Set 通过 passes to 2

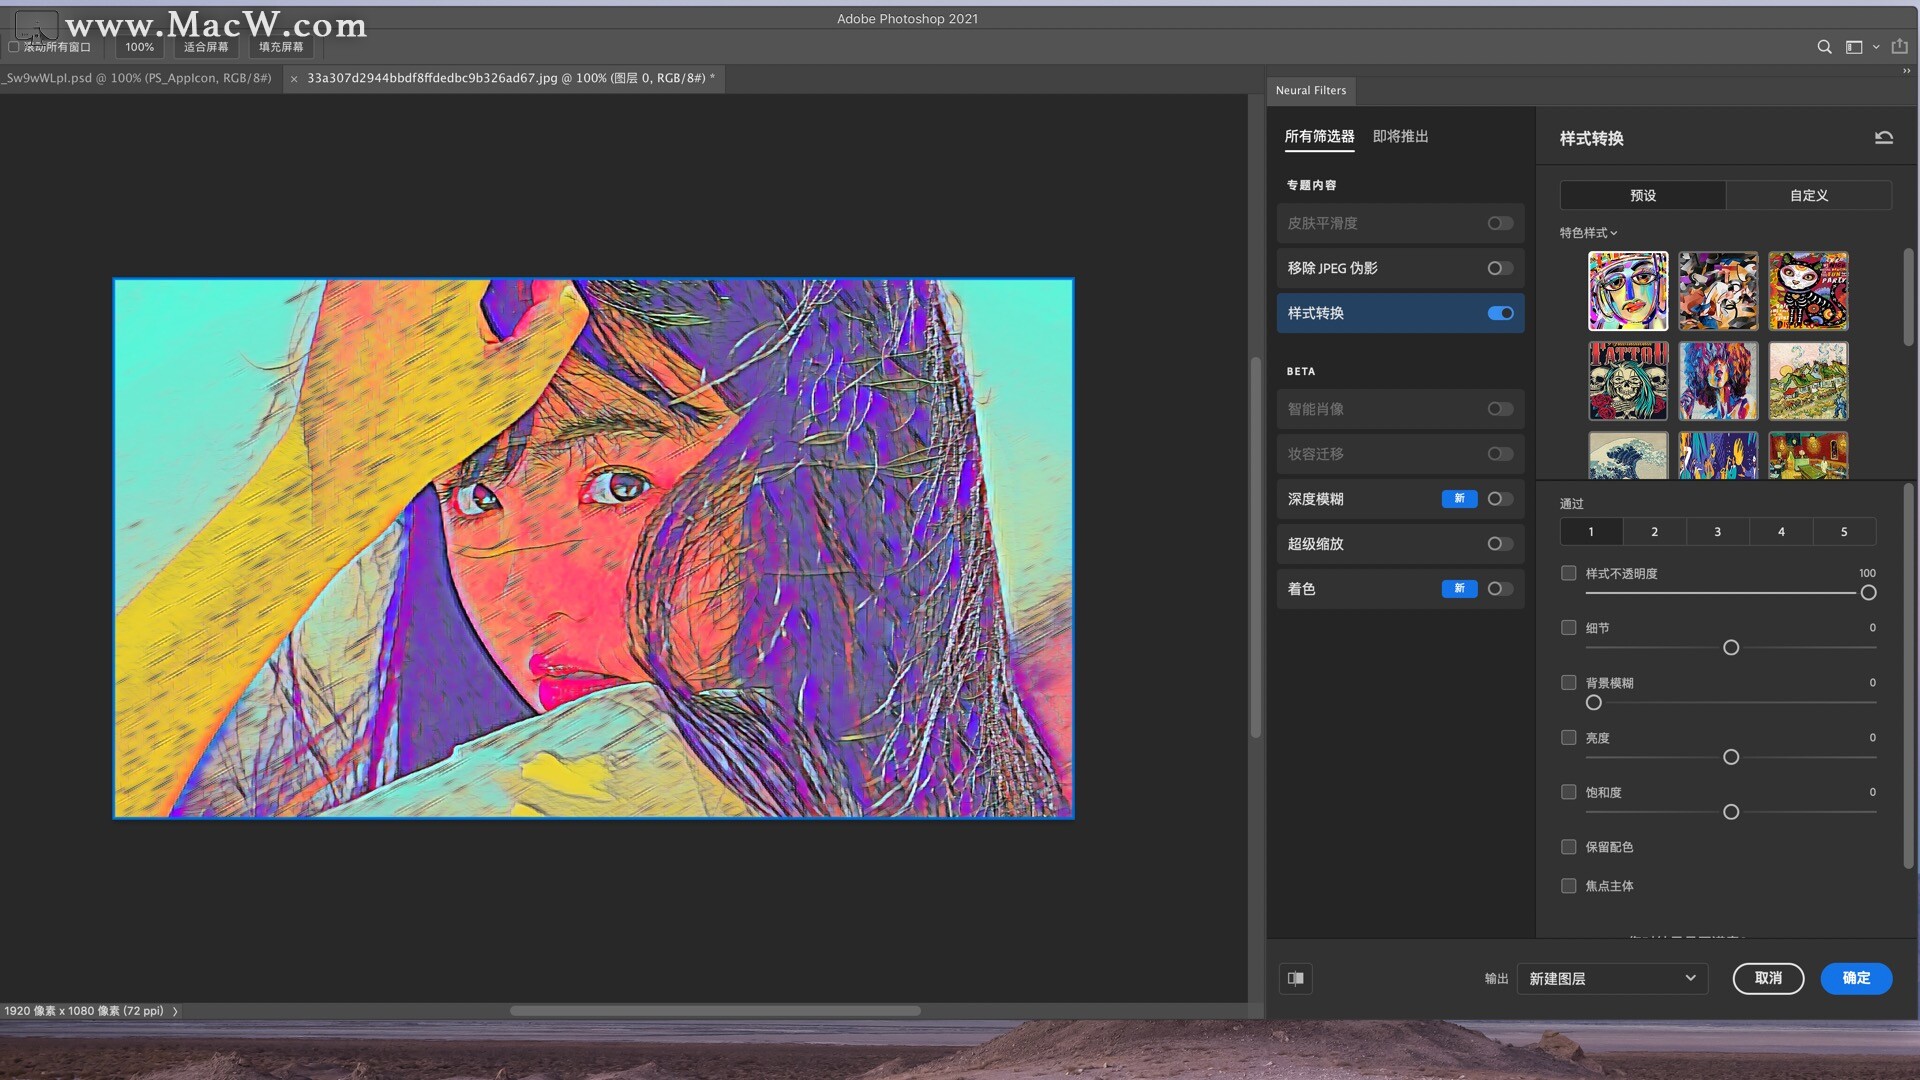tap(1654, 532)
